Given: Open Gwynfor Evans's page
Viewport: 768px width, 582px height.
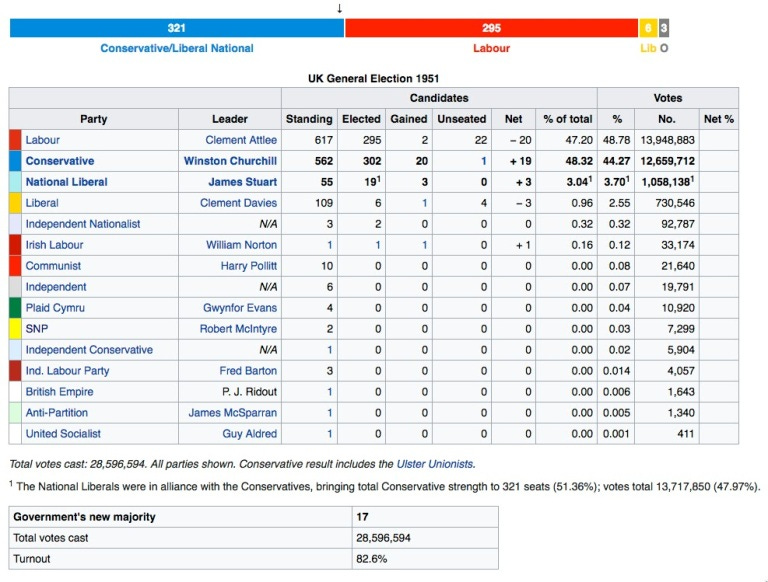Looking at the screenshot, I should coord(240,308).
